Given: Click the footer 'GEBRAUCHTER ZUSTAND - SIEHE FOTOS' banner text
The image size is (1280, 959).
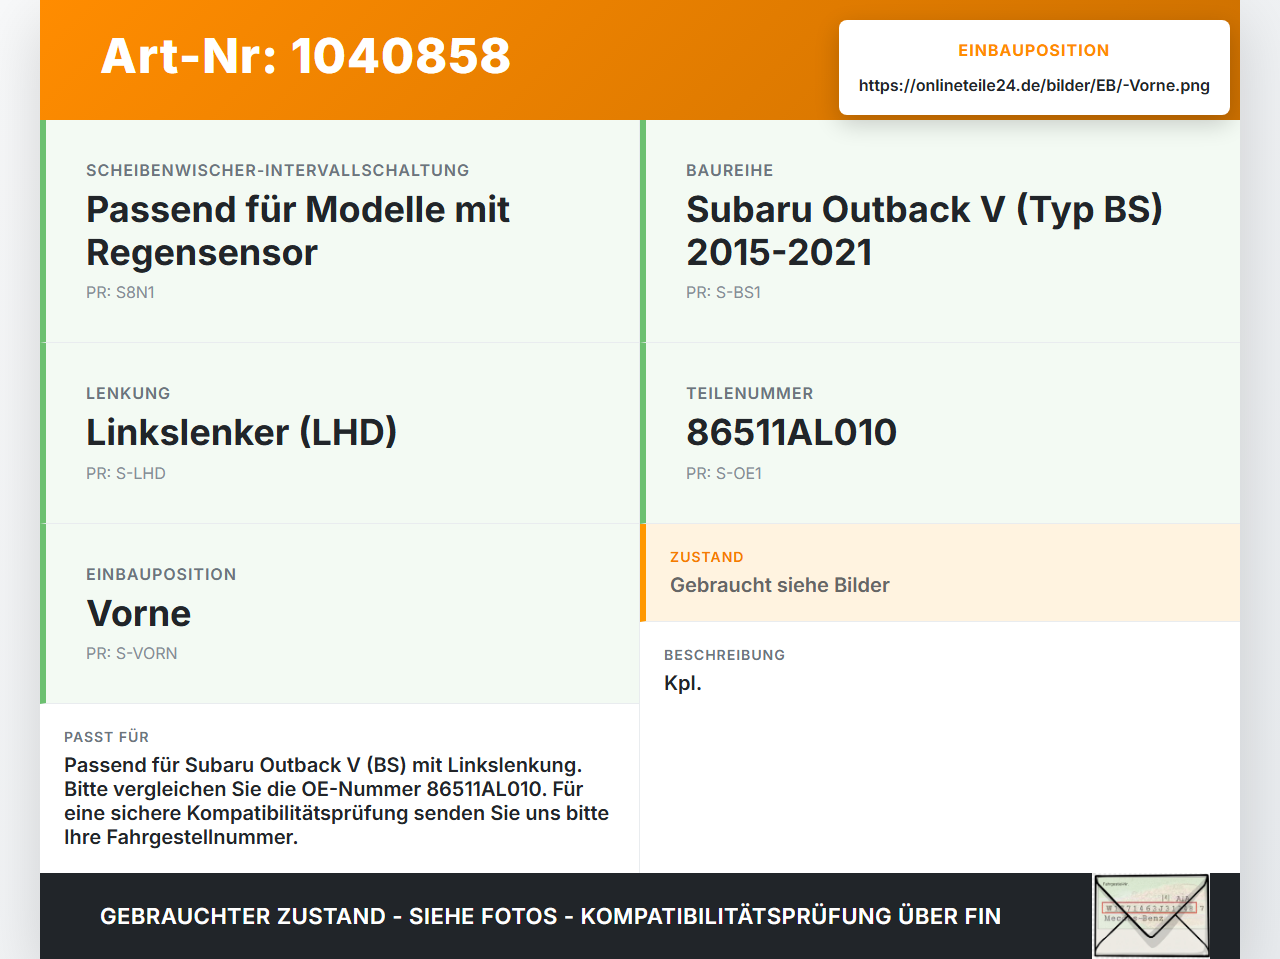Looking at the screenshot, I should tap(550, 916).
